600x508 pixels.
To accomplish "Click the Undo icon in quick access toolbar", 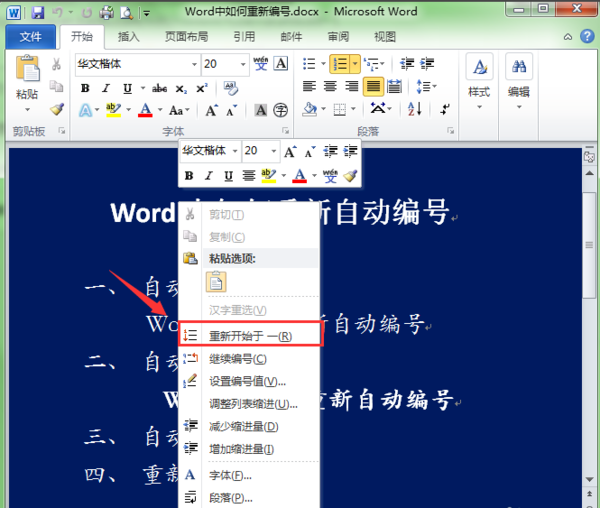I will click(x=57, y=13).
